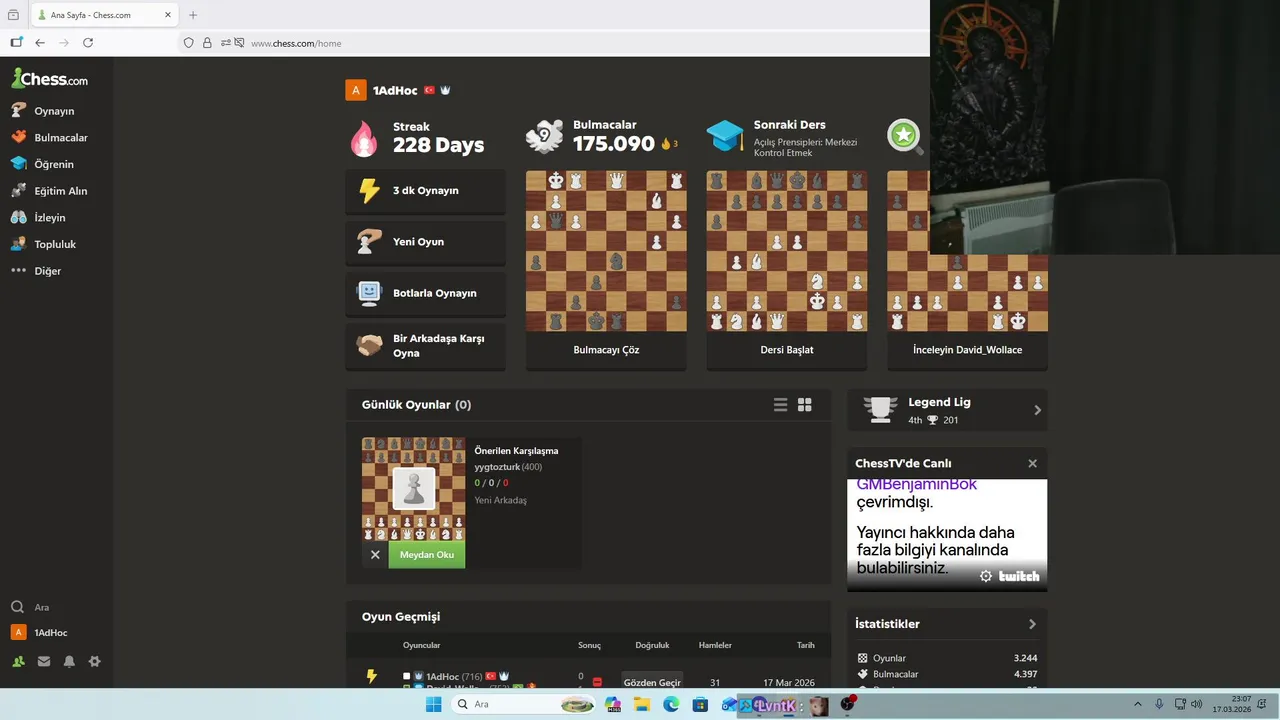Click the 1AdHoc username in header

[x=395, y=90]
